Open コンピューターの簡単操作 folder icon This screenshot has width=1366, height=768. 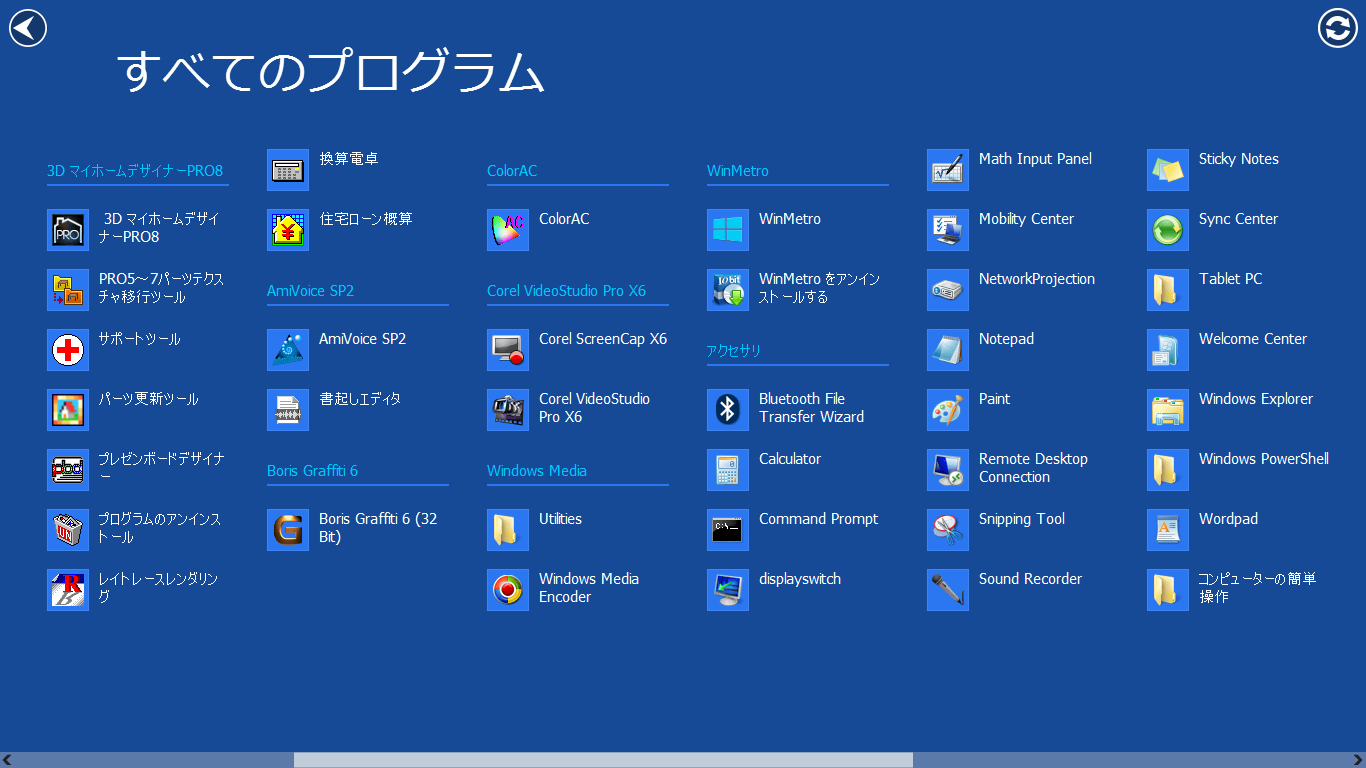pyautogui.click(x=1168, y=590)
